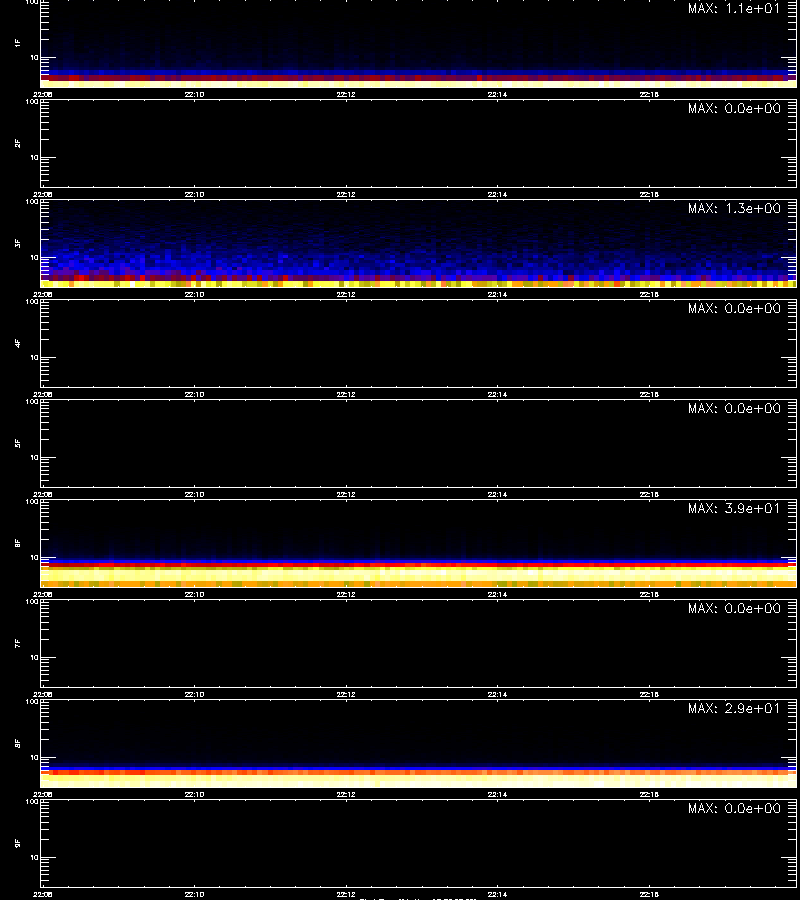Select the 4F panel axis label
Screen dimensions: 800x900
pos(18,343)
